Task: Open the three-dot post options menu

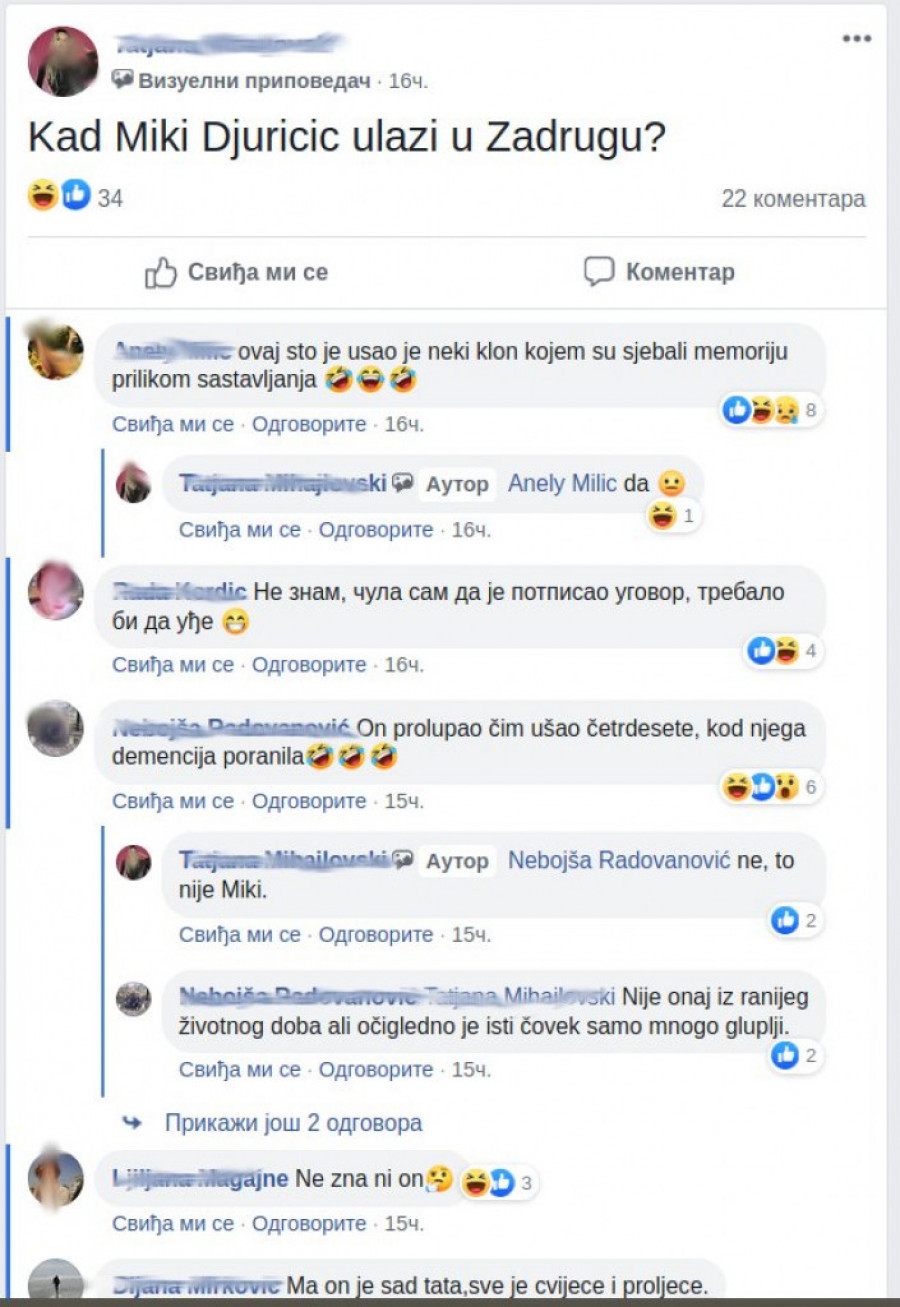Action: pyautogui.click(x=856, y=39)
